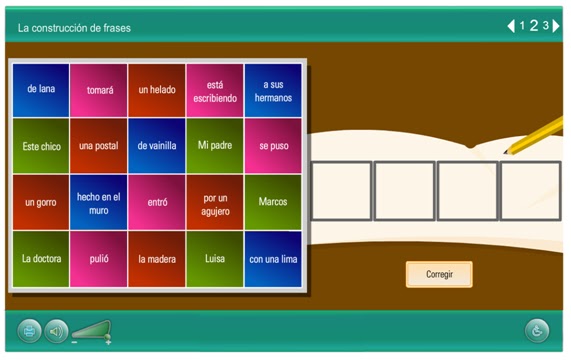Select page 2 in the pager
Image resolution: width=571 pixels, height=360 pixels.
(534, 25)
